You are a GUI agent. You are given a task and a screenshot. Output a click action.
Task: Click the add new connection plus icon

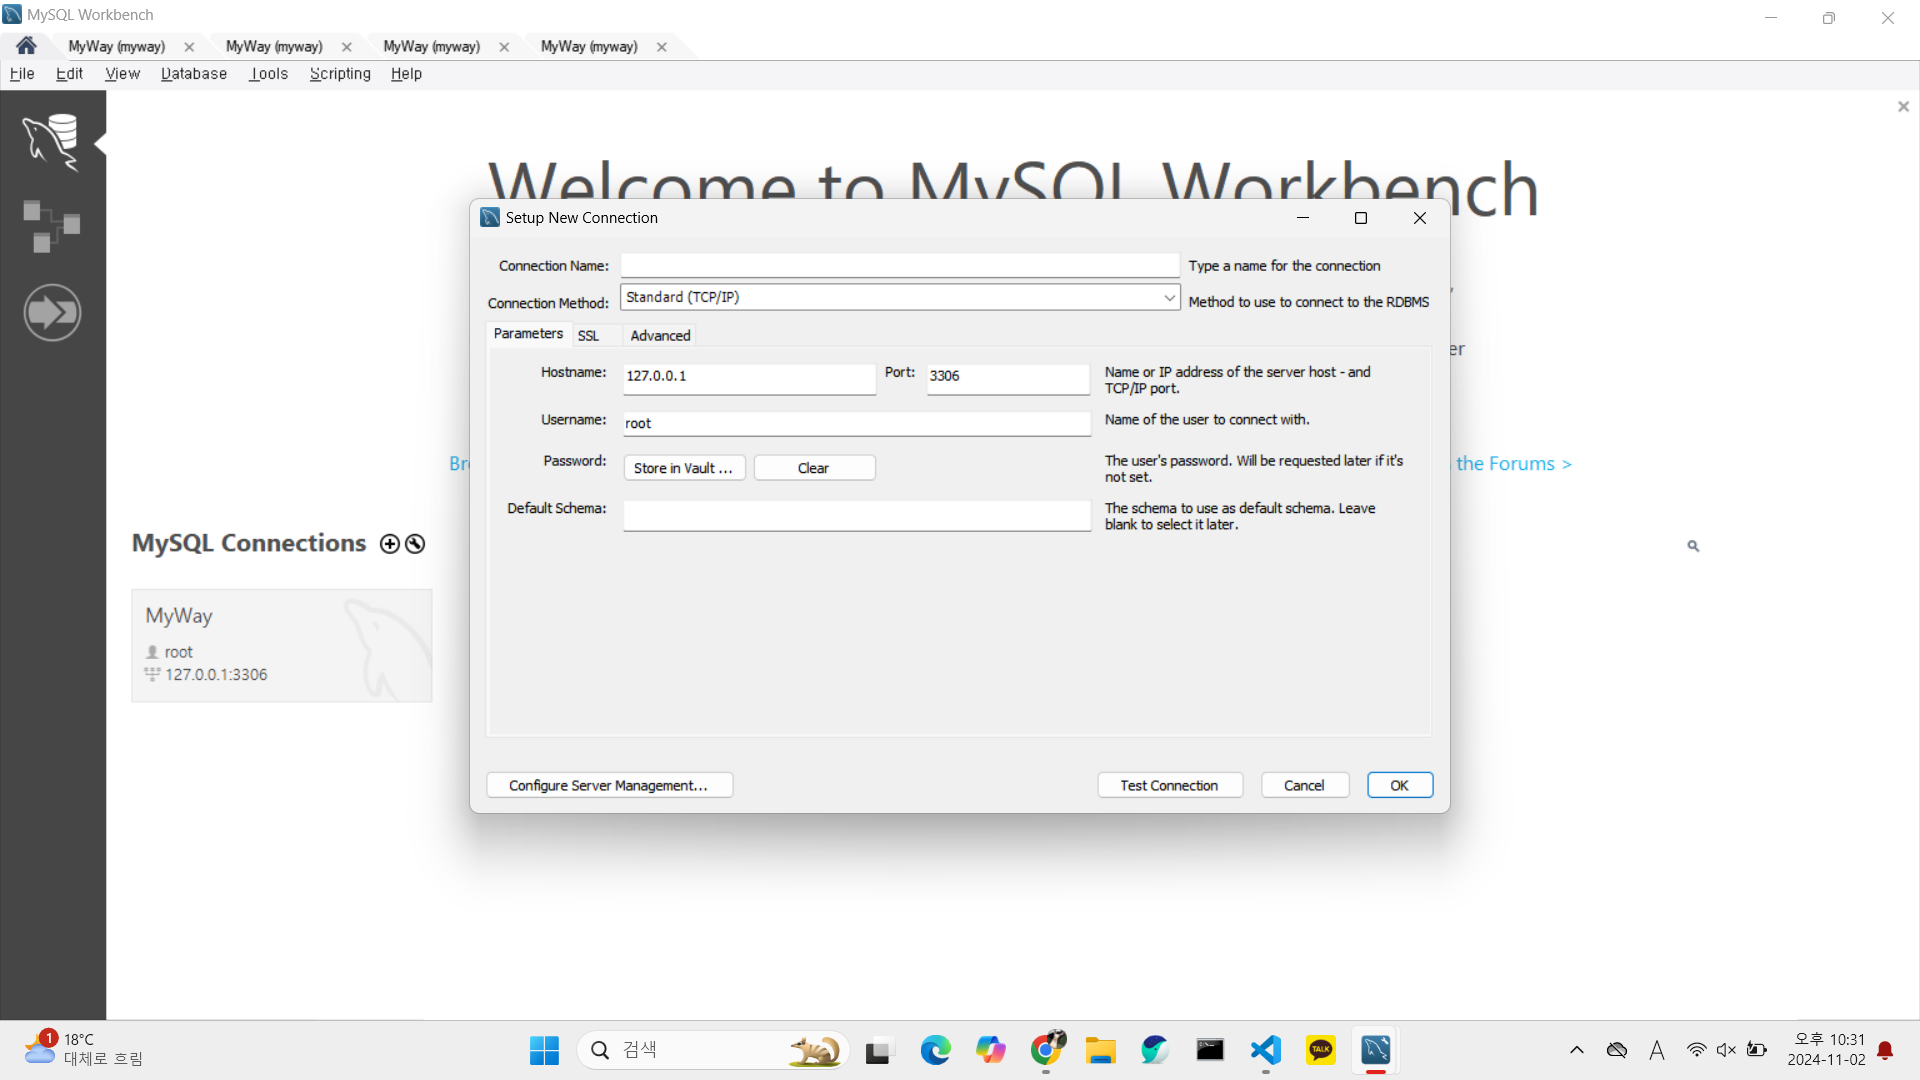click(390, 544)
